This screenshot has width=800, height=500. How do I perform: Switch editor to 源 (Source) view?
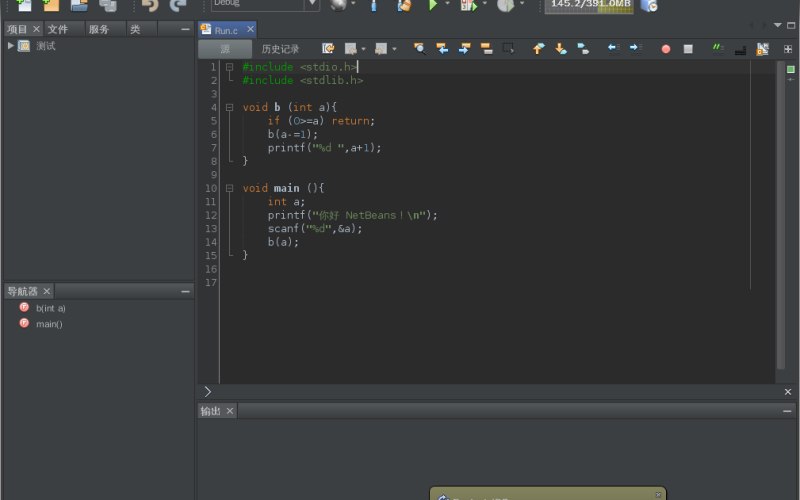point(225,49)
